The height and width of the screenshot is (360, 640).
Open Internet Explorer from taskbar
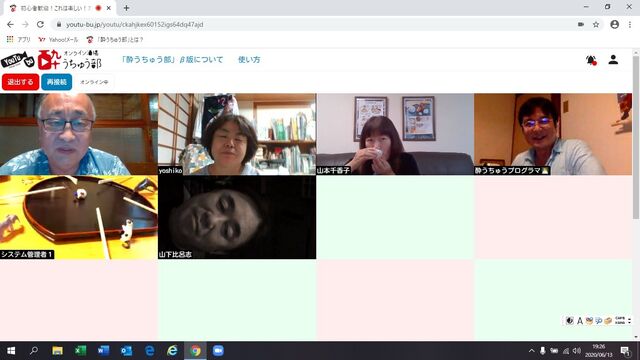point(172,351)
